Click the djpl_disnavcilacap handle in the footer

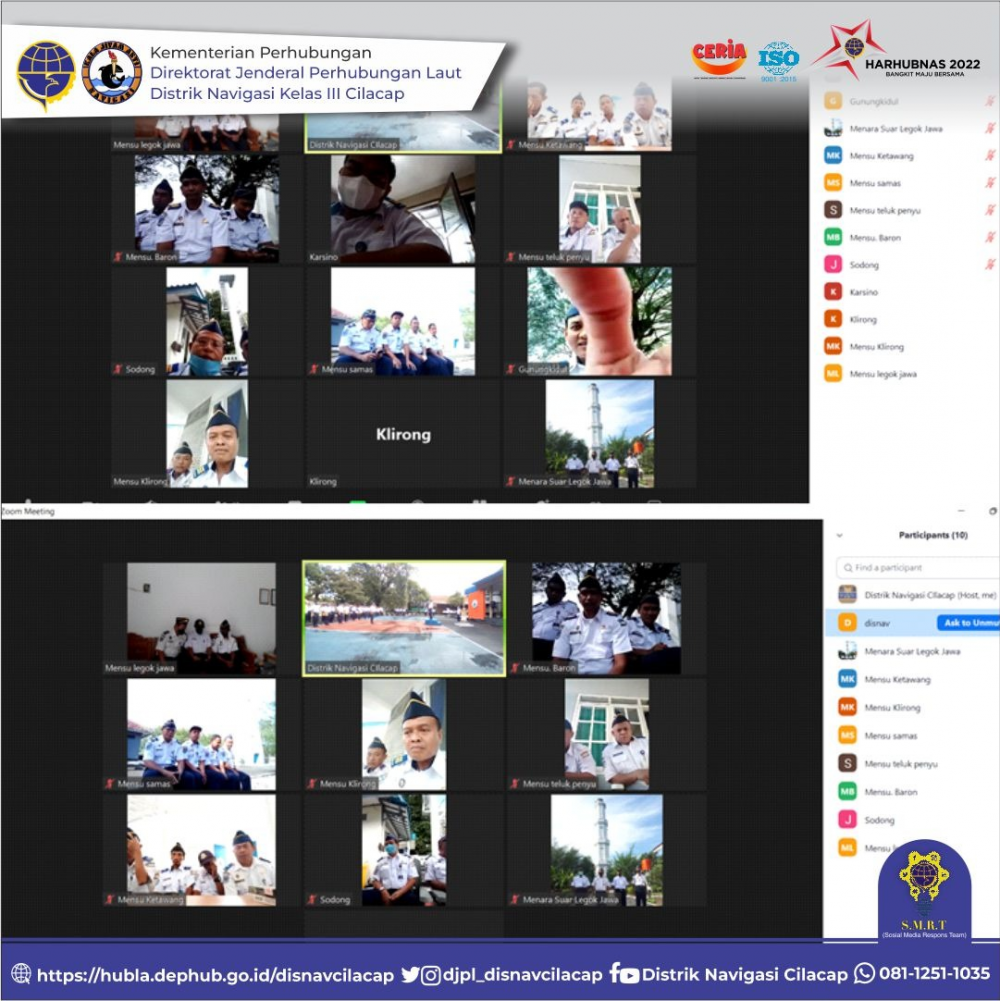(522, 975)
